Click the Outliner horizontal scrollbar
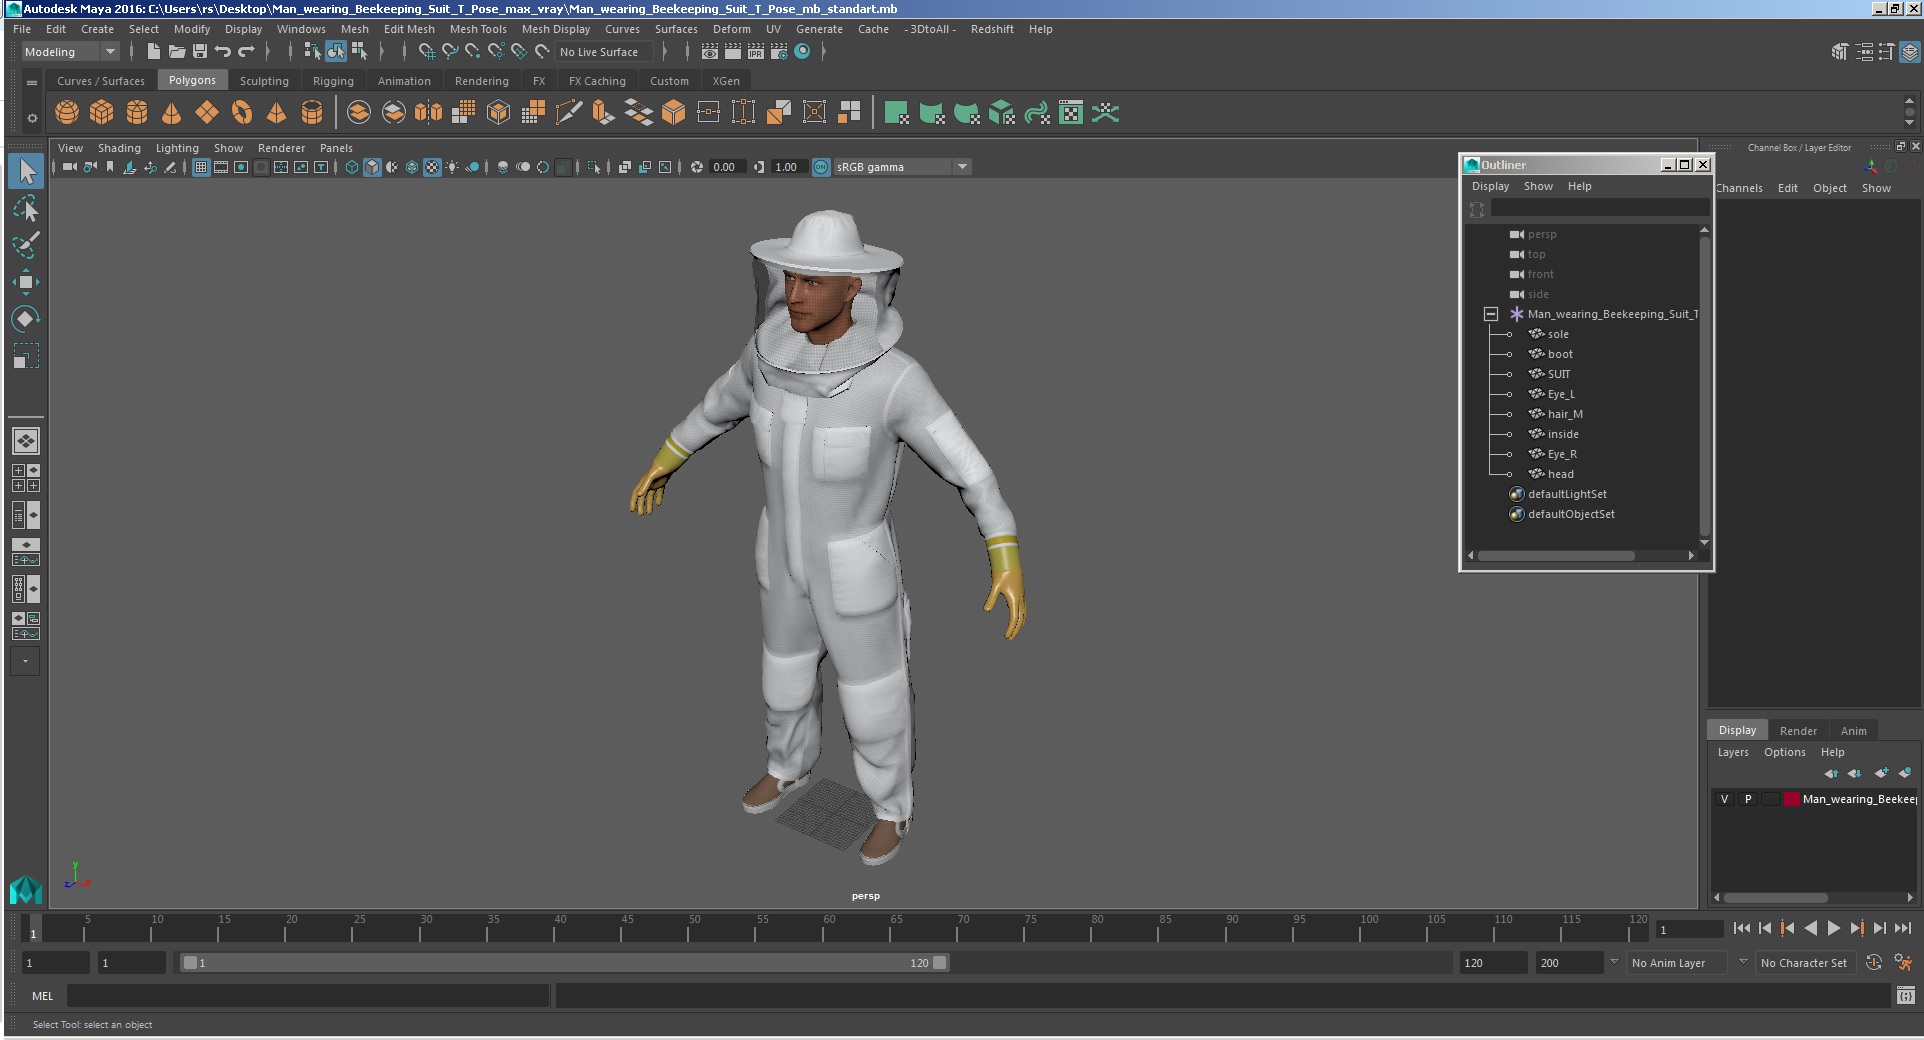Screen dimensions: 1924x1040 1556,556
